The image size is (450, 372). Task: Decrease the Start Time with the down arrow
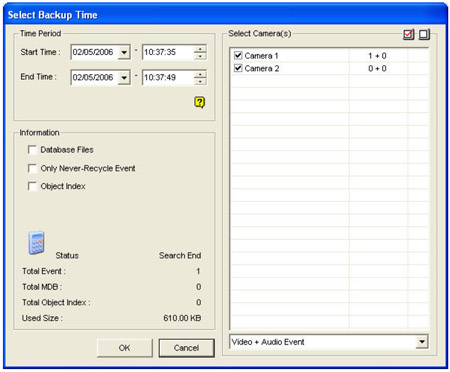pos(200,56)
